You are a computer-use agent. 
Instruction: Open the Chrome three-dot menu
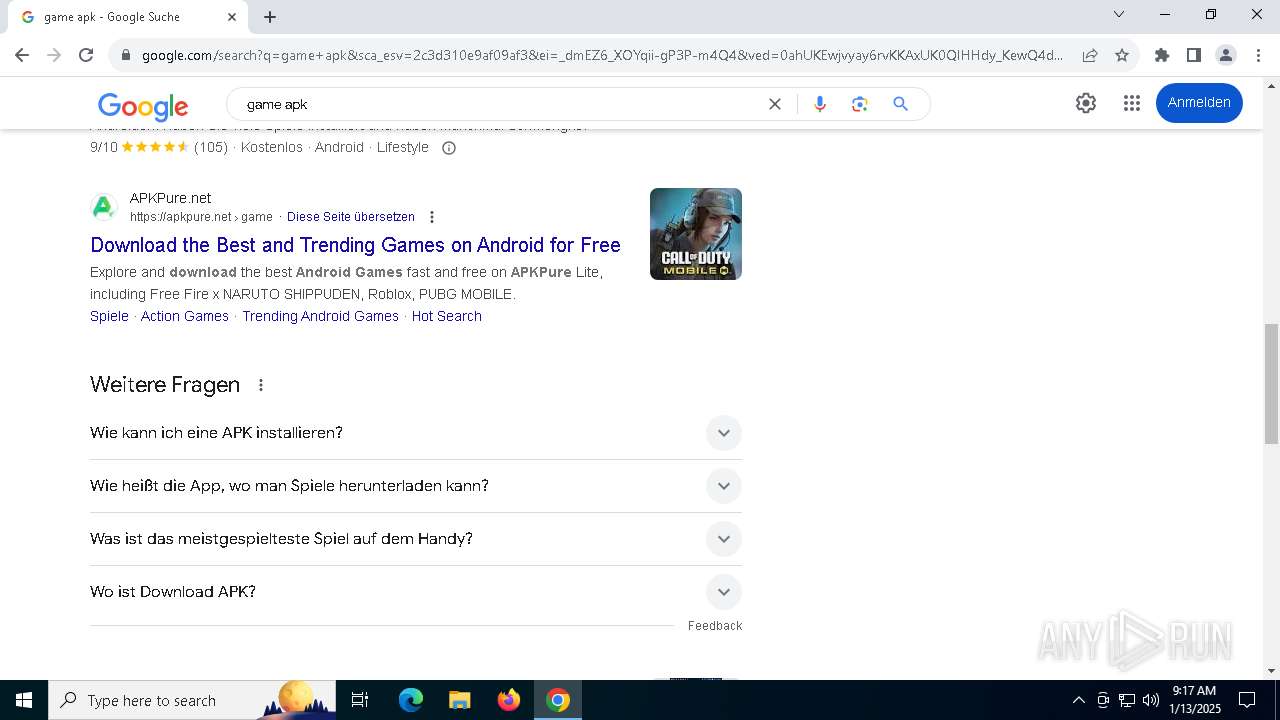(1257, 55)
